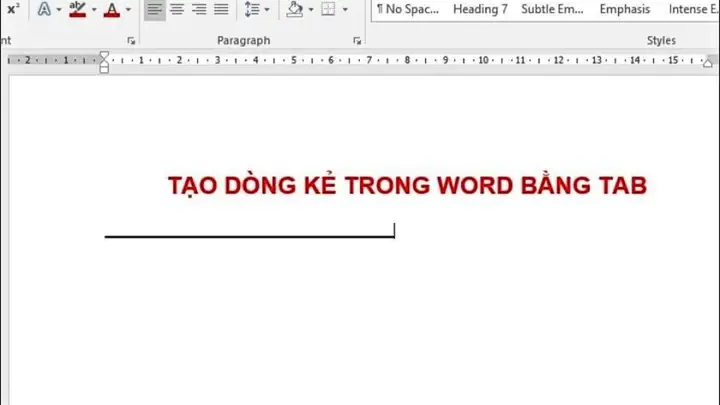Image resolution: width=720 pixels, height=405 pixels.
Task: Open Font dialog box launcher
Action: point(131,41)
